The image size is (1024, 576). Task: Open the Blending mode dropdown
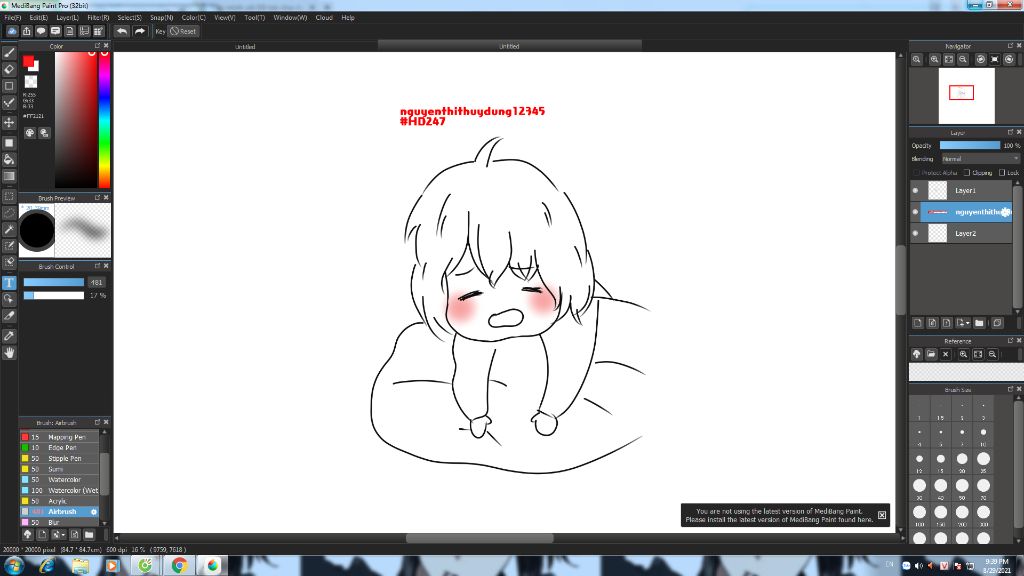[980, 159]
